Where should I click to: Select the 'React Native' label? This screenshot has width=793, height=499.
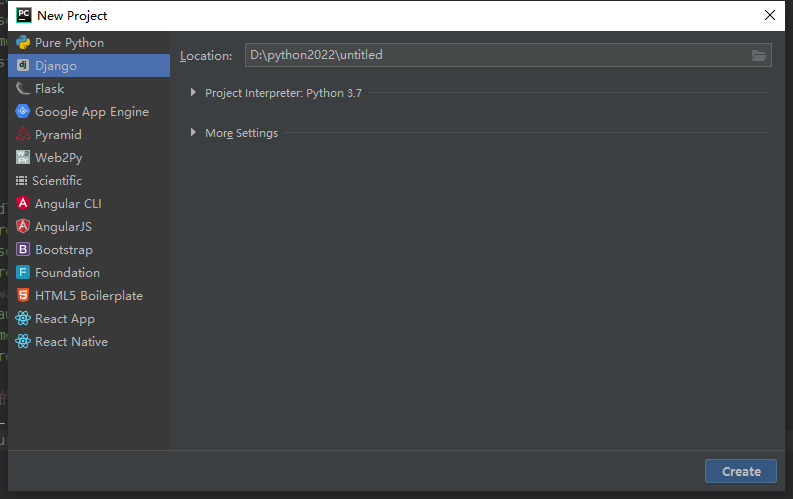click(71, 342)
